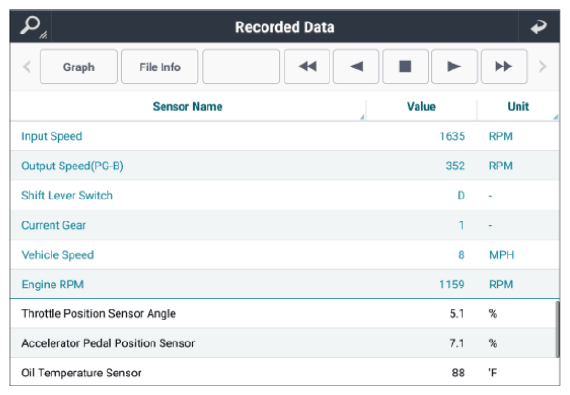Click the Value column header
The image size is (570, 395).
(421, 106)
